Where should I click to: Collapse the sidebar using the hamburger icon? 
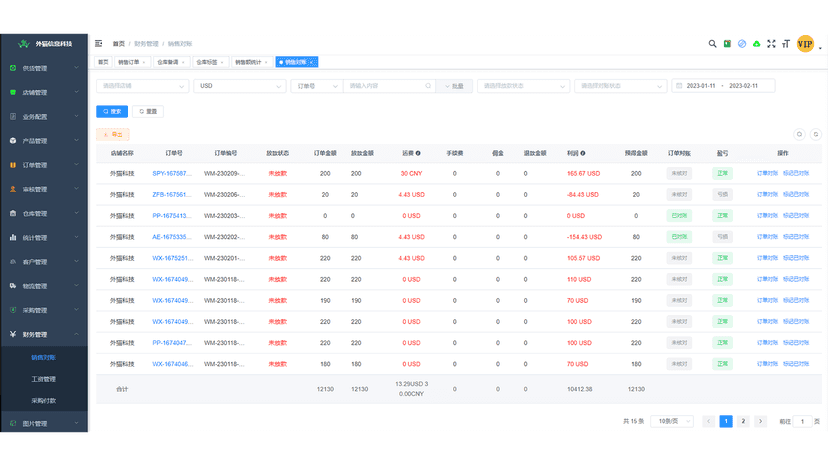[x=98, y=43]
